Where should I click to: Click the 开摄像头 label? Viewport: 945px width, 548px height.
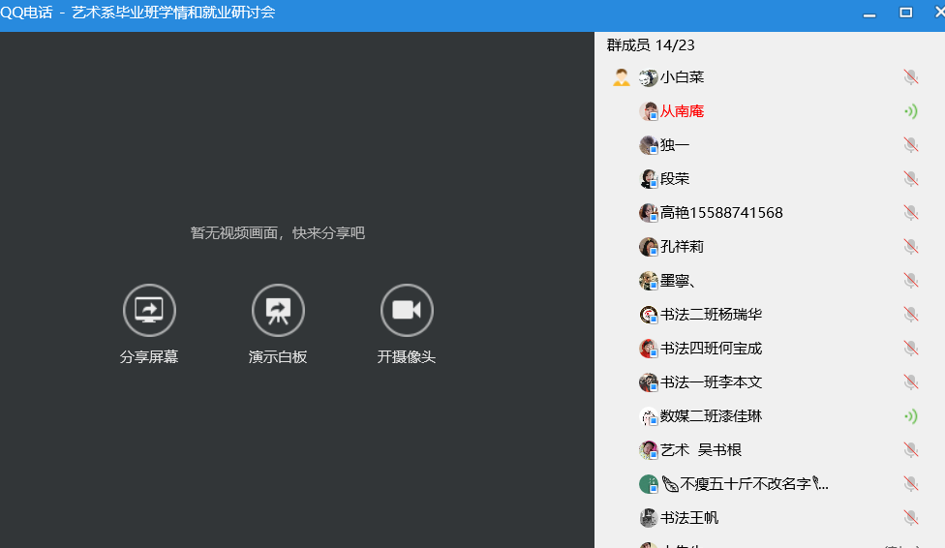click(406, 357)
